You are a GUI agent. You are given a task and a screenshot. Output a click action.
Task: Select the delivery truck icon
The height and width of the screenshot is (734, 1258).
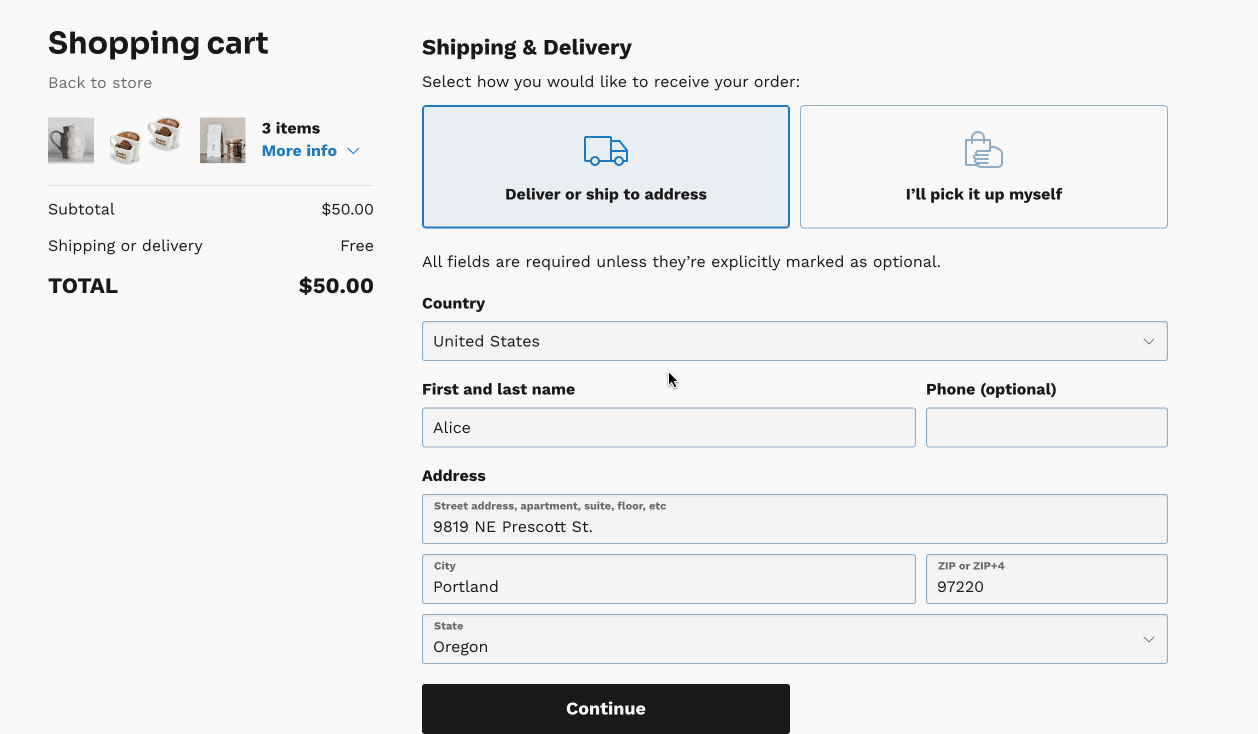[605, 151]
